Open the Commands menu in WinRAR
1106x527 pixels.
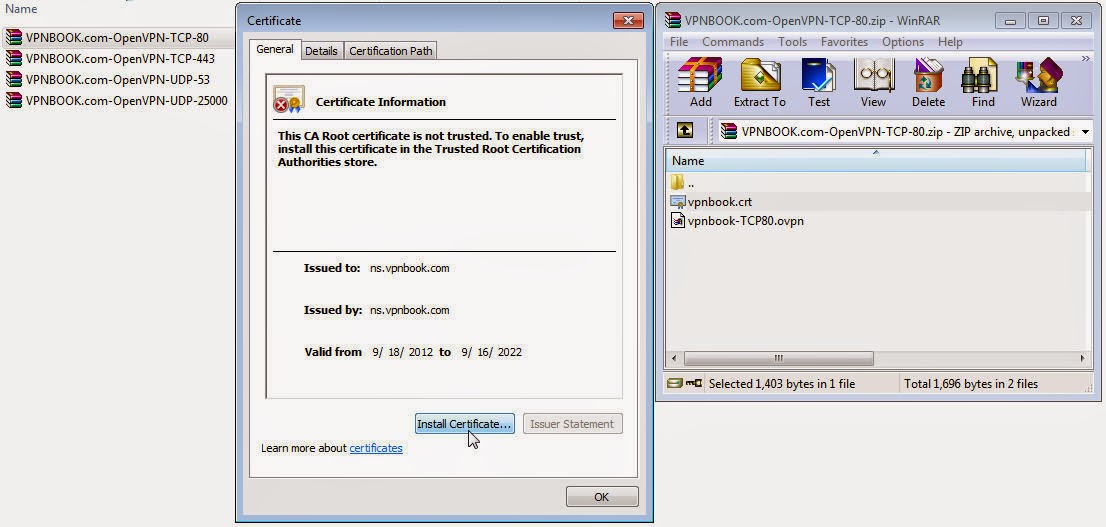click(x=733, y=42)
